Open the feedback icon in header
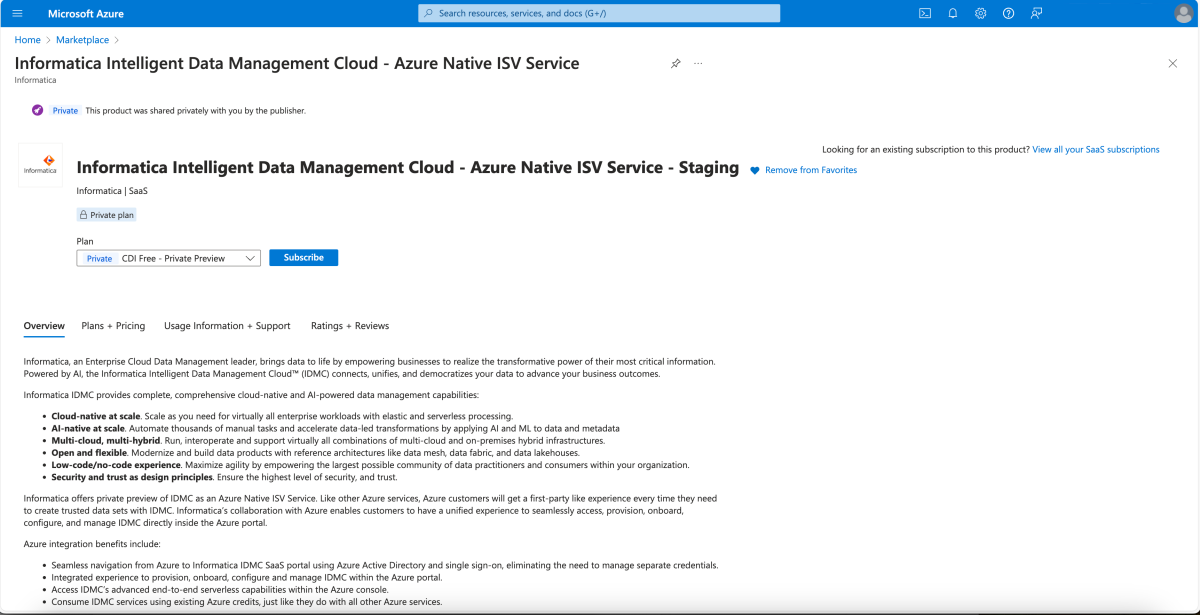 tap(1036, 13)
